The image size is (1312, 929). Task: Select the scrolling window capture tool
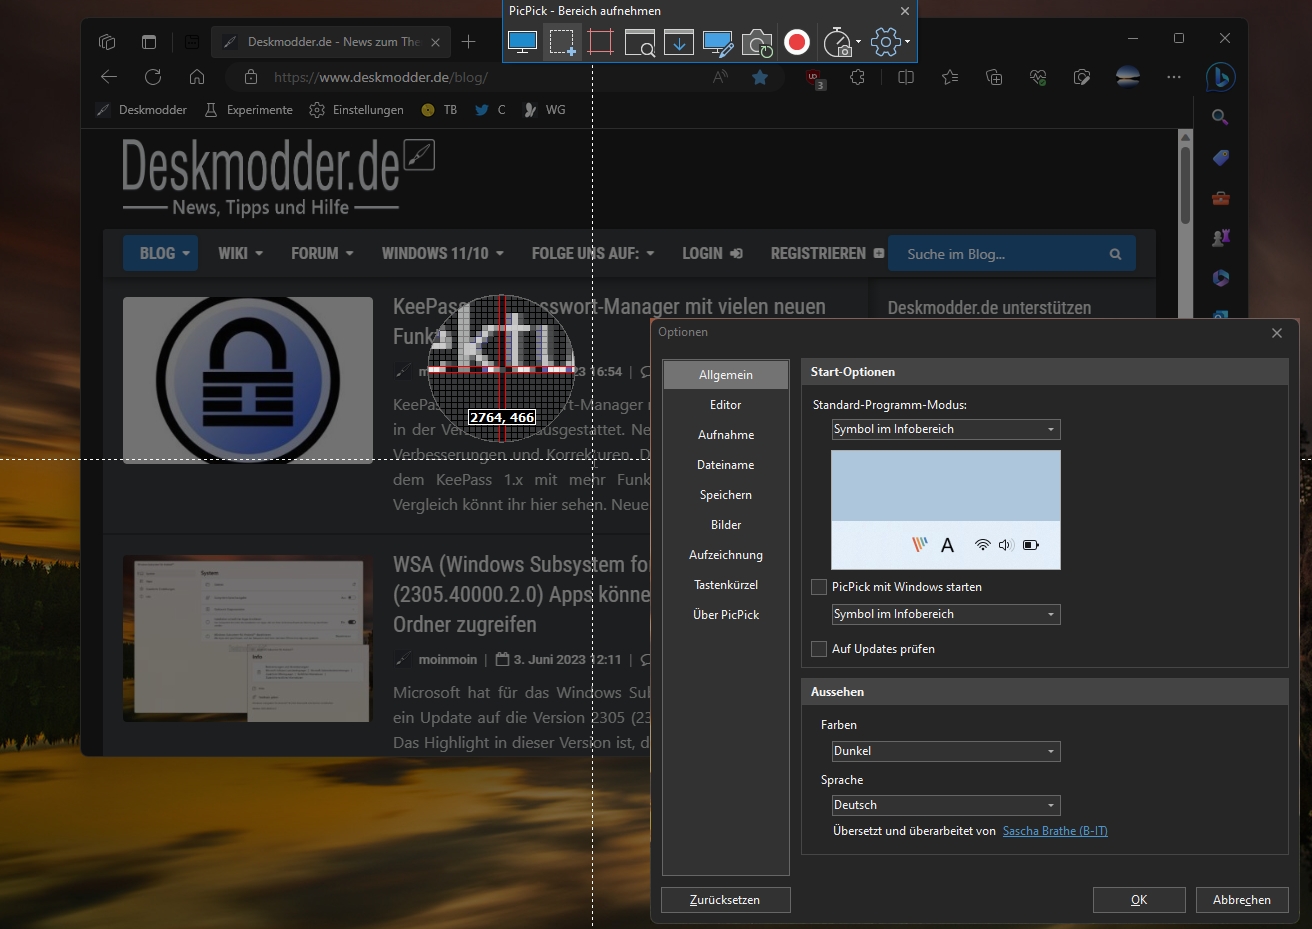679,42
